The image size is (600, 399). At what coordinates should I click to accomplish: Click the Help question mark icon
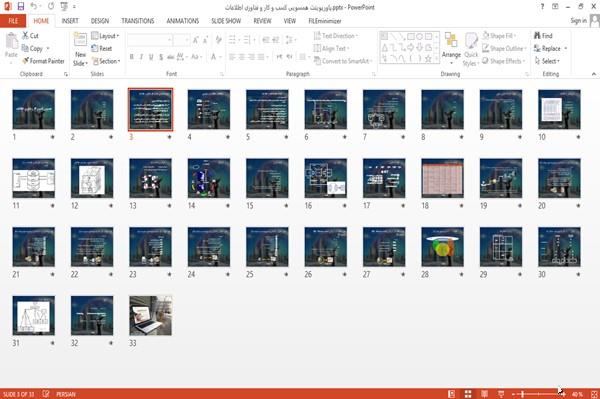[x=542, y=7]
